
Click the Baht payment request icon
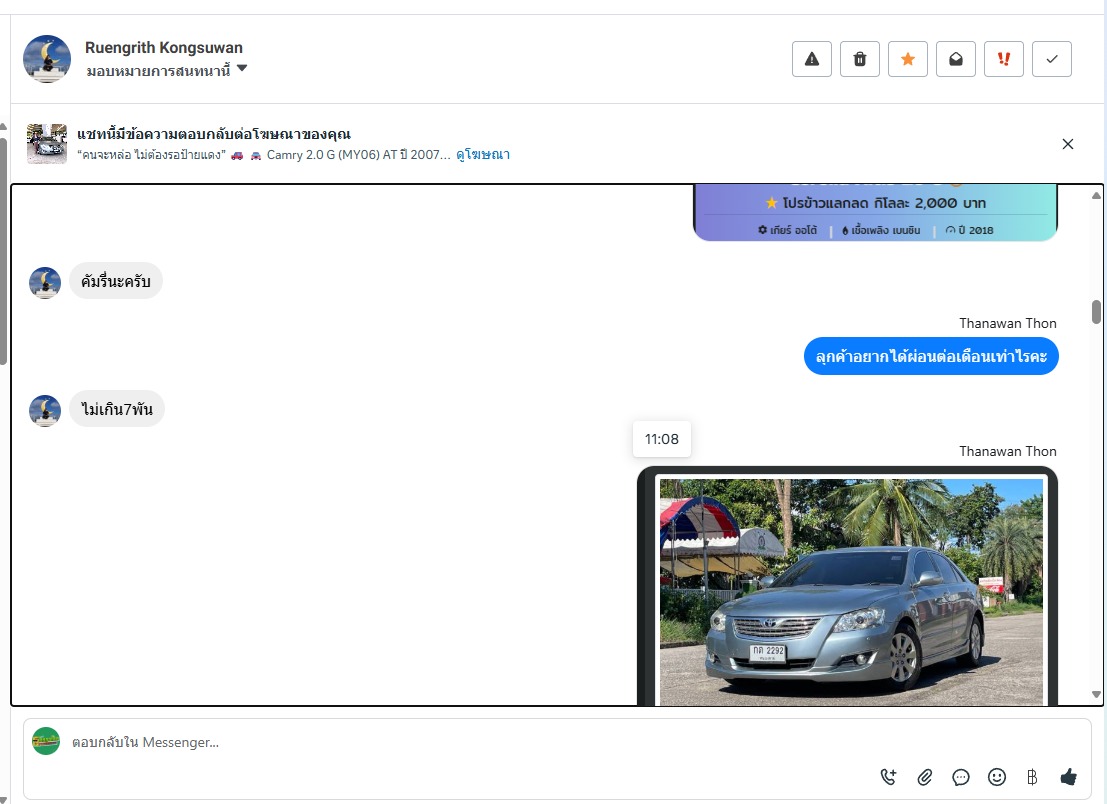1032,777
